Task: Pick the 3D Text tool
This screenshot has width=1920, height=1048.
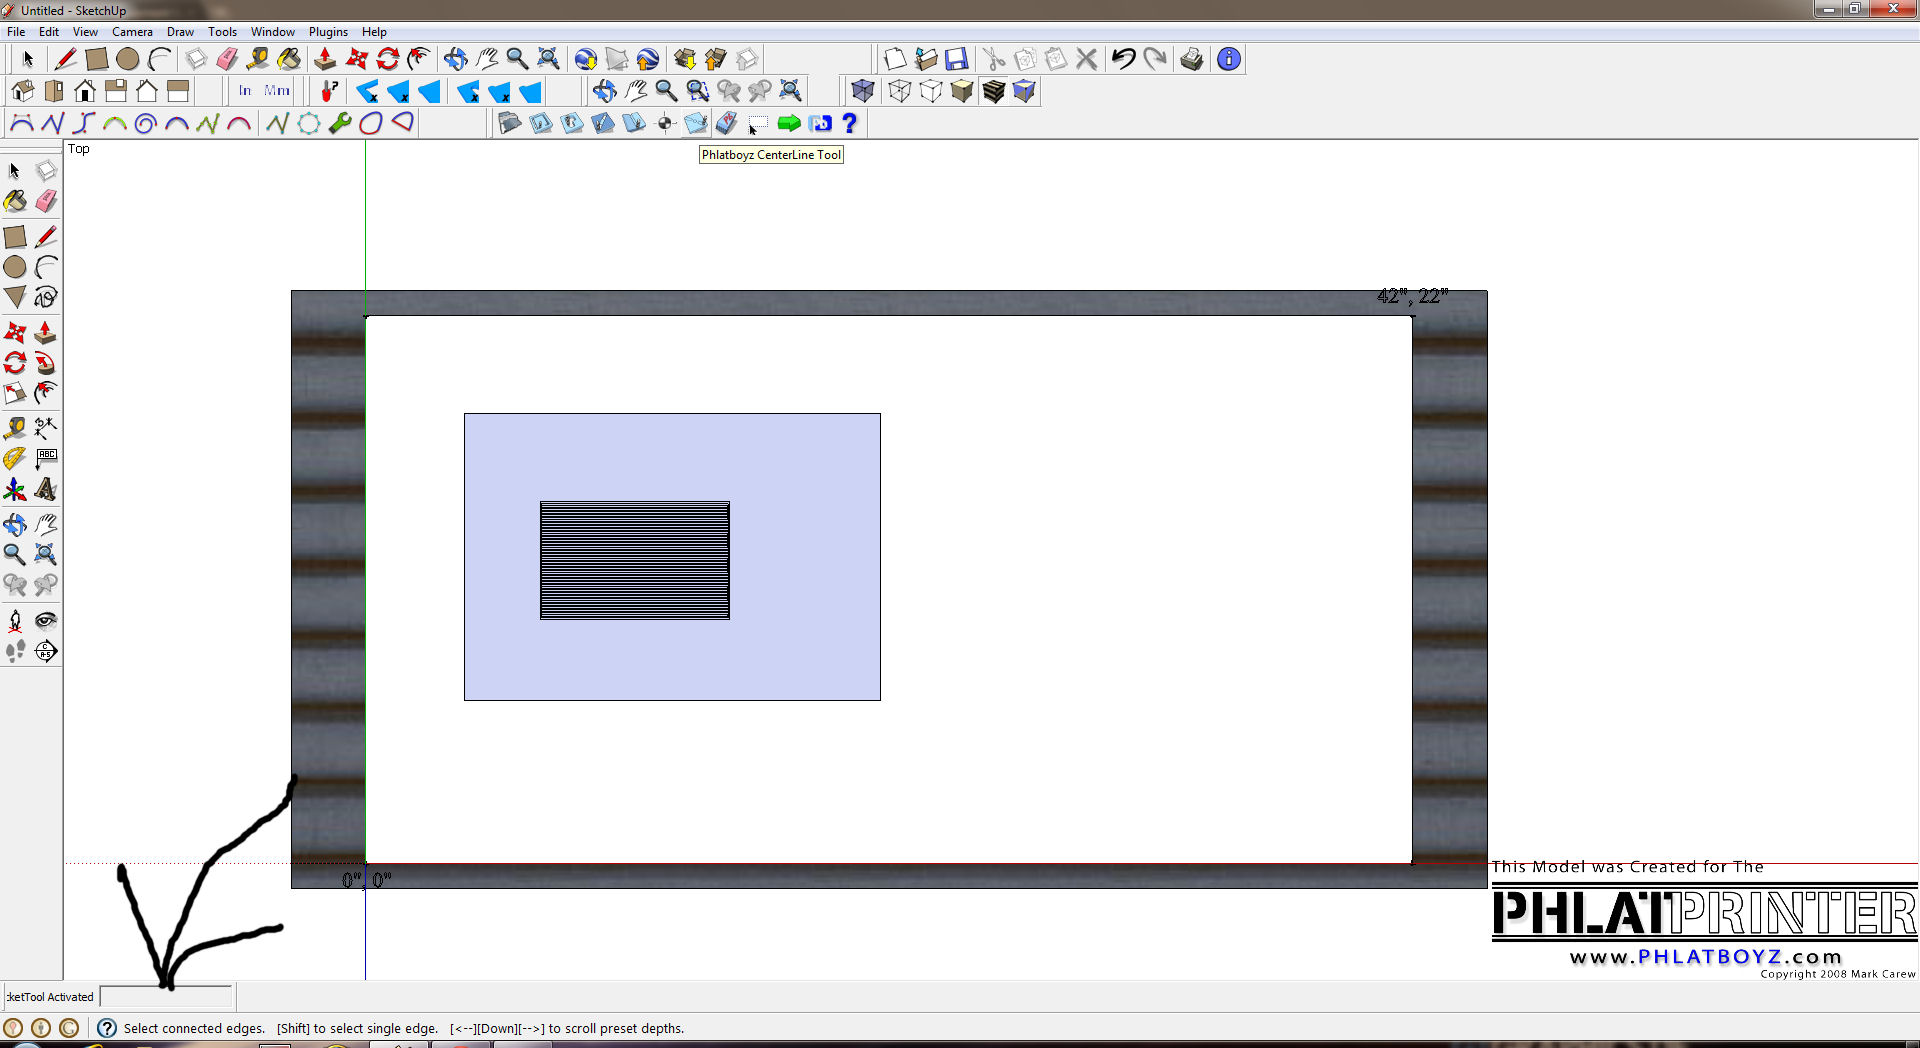Action: coord(46,489)
